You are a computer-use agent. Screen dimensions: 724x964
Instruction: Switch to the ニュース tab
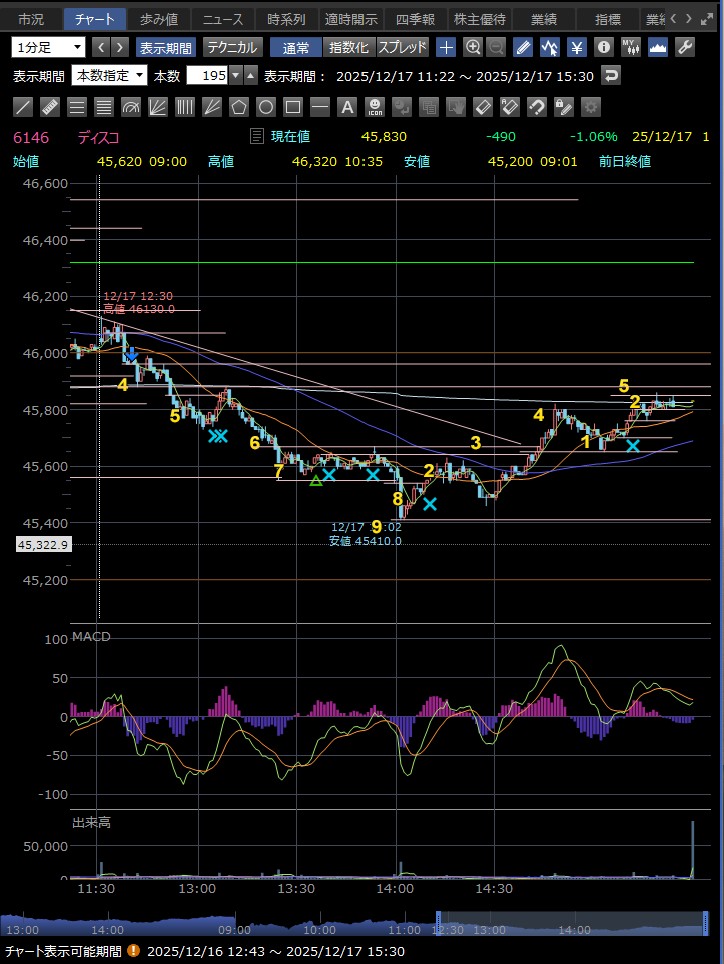pos(222,19)
